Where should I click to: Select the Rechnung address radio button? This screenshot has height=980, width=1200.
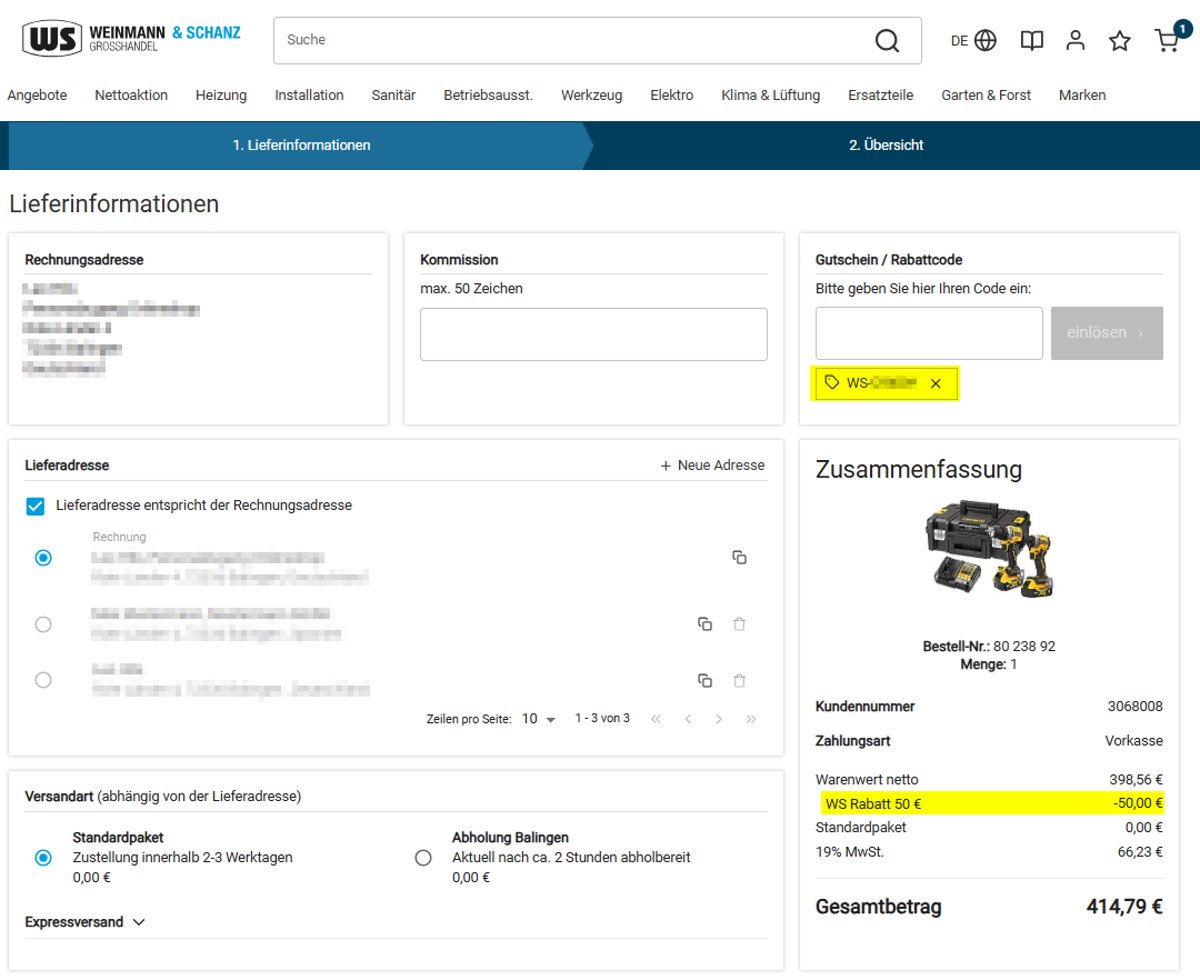pos(43,557)
